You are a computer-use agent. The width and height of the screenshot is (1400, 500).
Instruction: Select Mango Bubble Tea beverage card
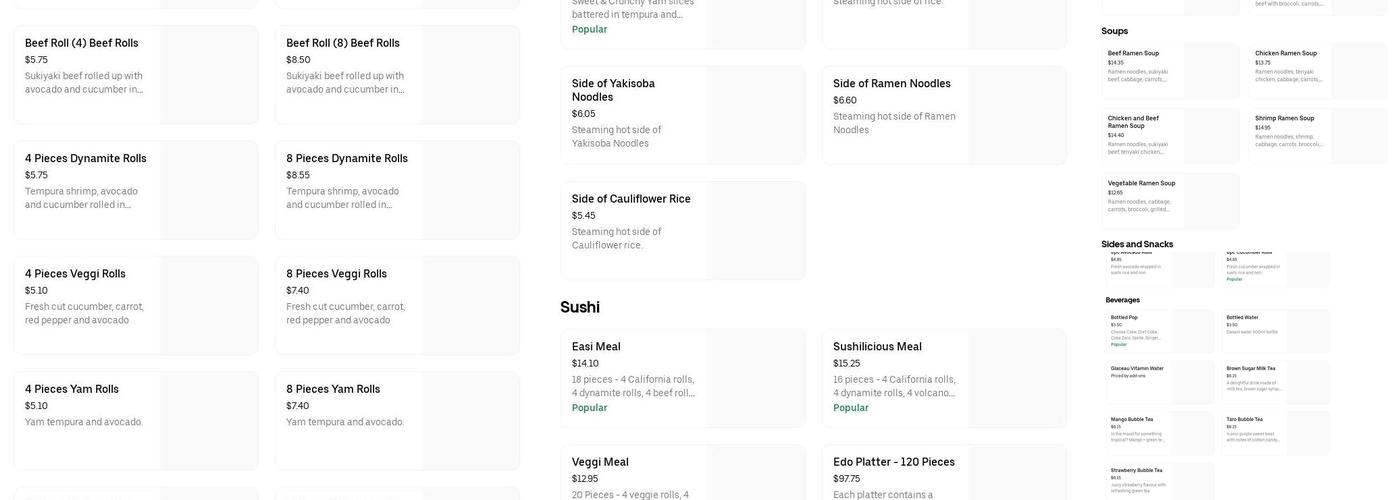[1160, 433]
